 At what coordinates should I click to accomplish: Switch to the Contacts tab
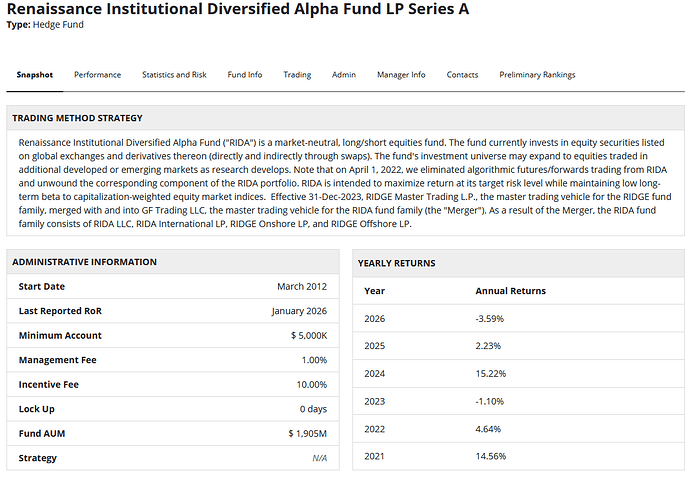coord(462,75)
